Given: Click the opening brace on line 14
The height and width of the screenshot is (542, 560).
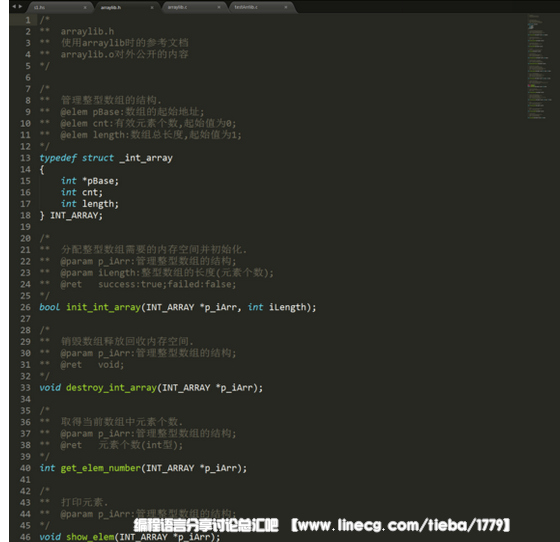Looking at the screenshot, I should (x=42, y=170).
